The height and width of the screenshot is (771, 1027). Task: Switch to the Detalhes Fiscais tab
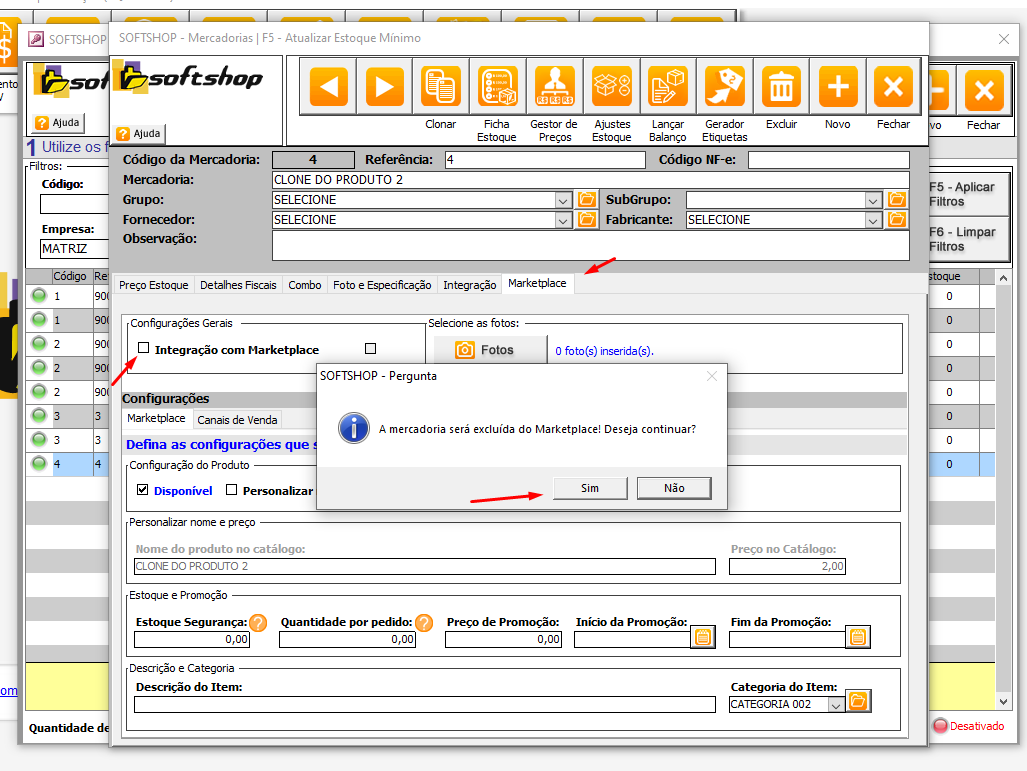click(x=238, y=285)
